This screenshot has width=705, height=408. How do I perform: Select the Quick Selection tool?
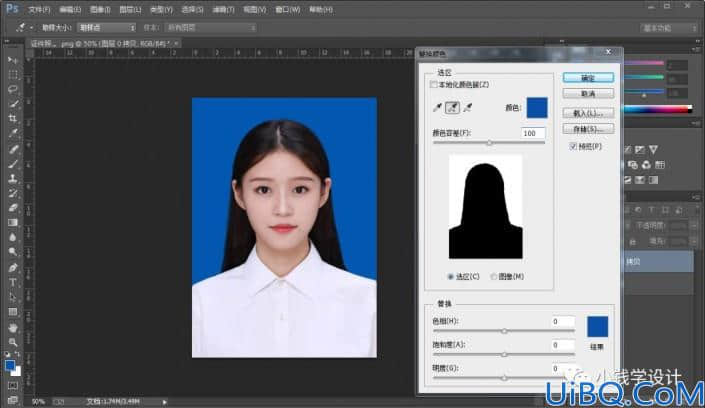tap(13, 104)
